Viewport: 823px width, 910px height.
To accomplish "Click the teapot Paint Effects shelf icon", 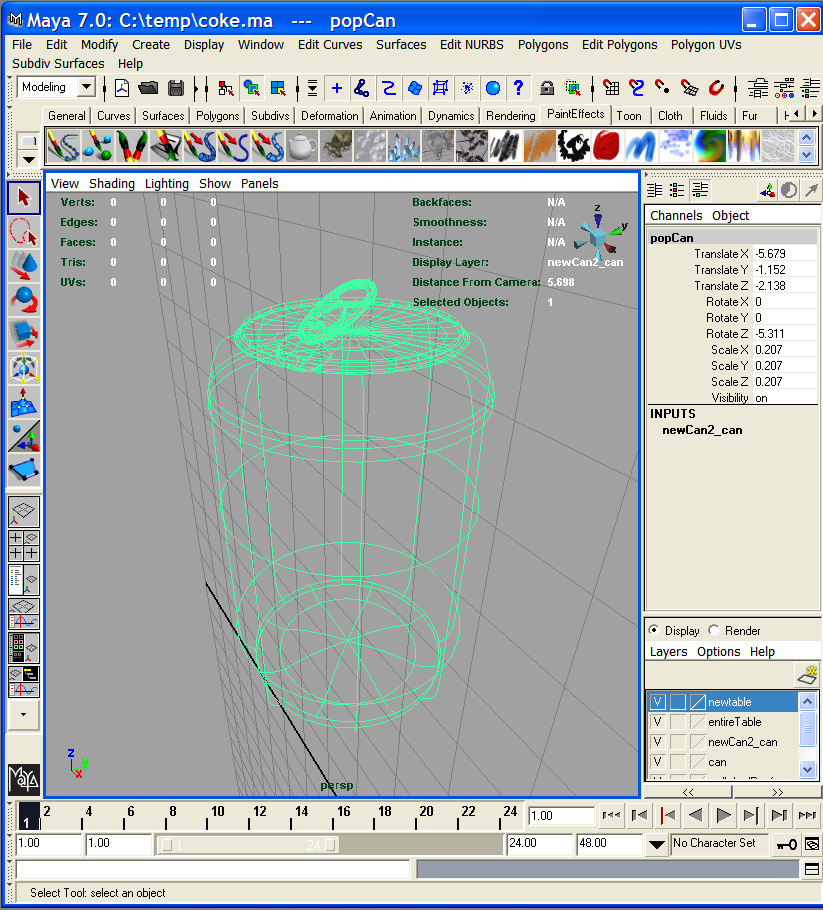I will [302, 146].
